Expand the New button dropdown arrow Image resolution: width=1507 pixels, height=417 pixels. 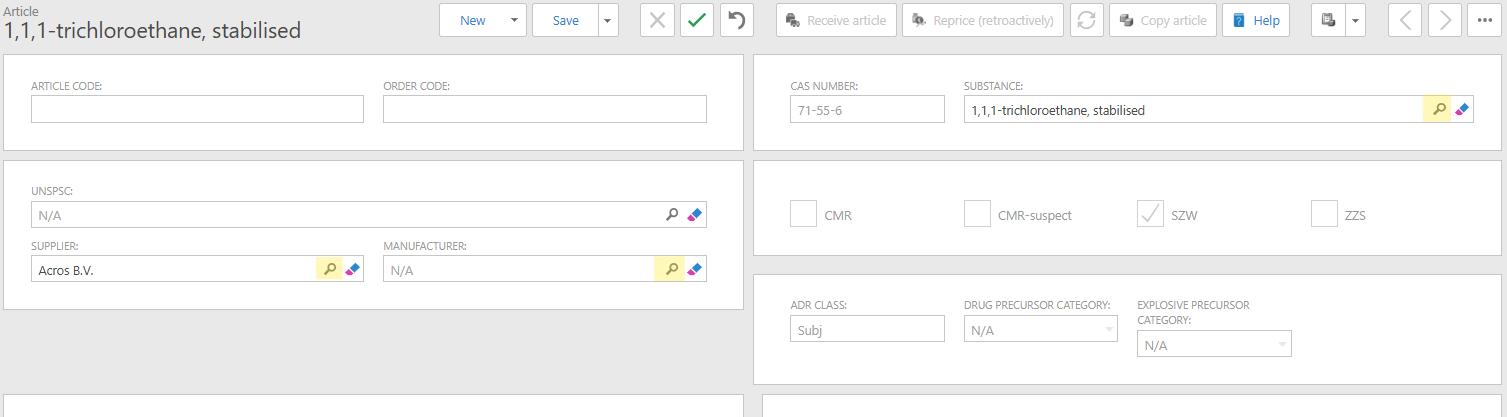pos(513,20)
